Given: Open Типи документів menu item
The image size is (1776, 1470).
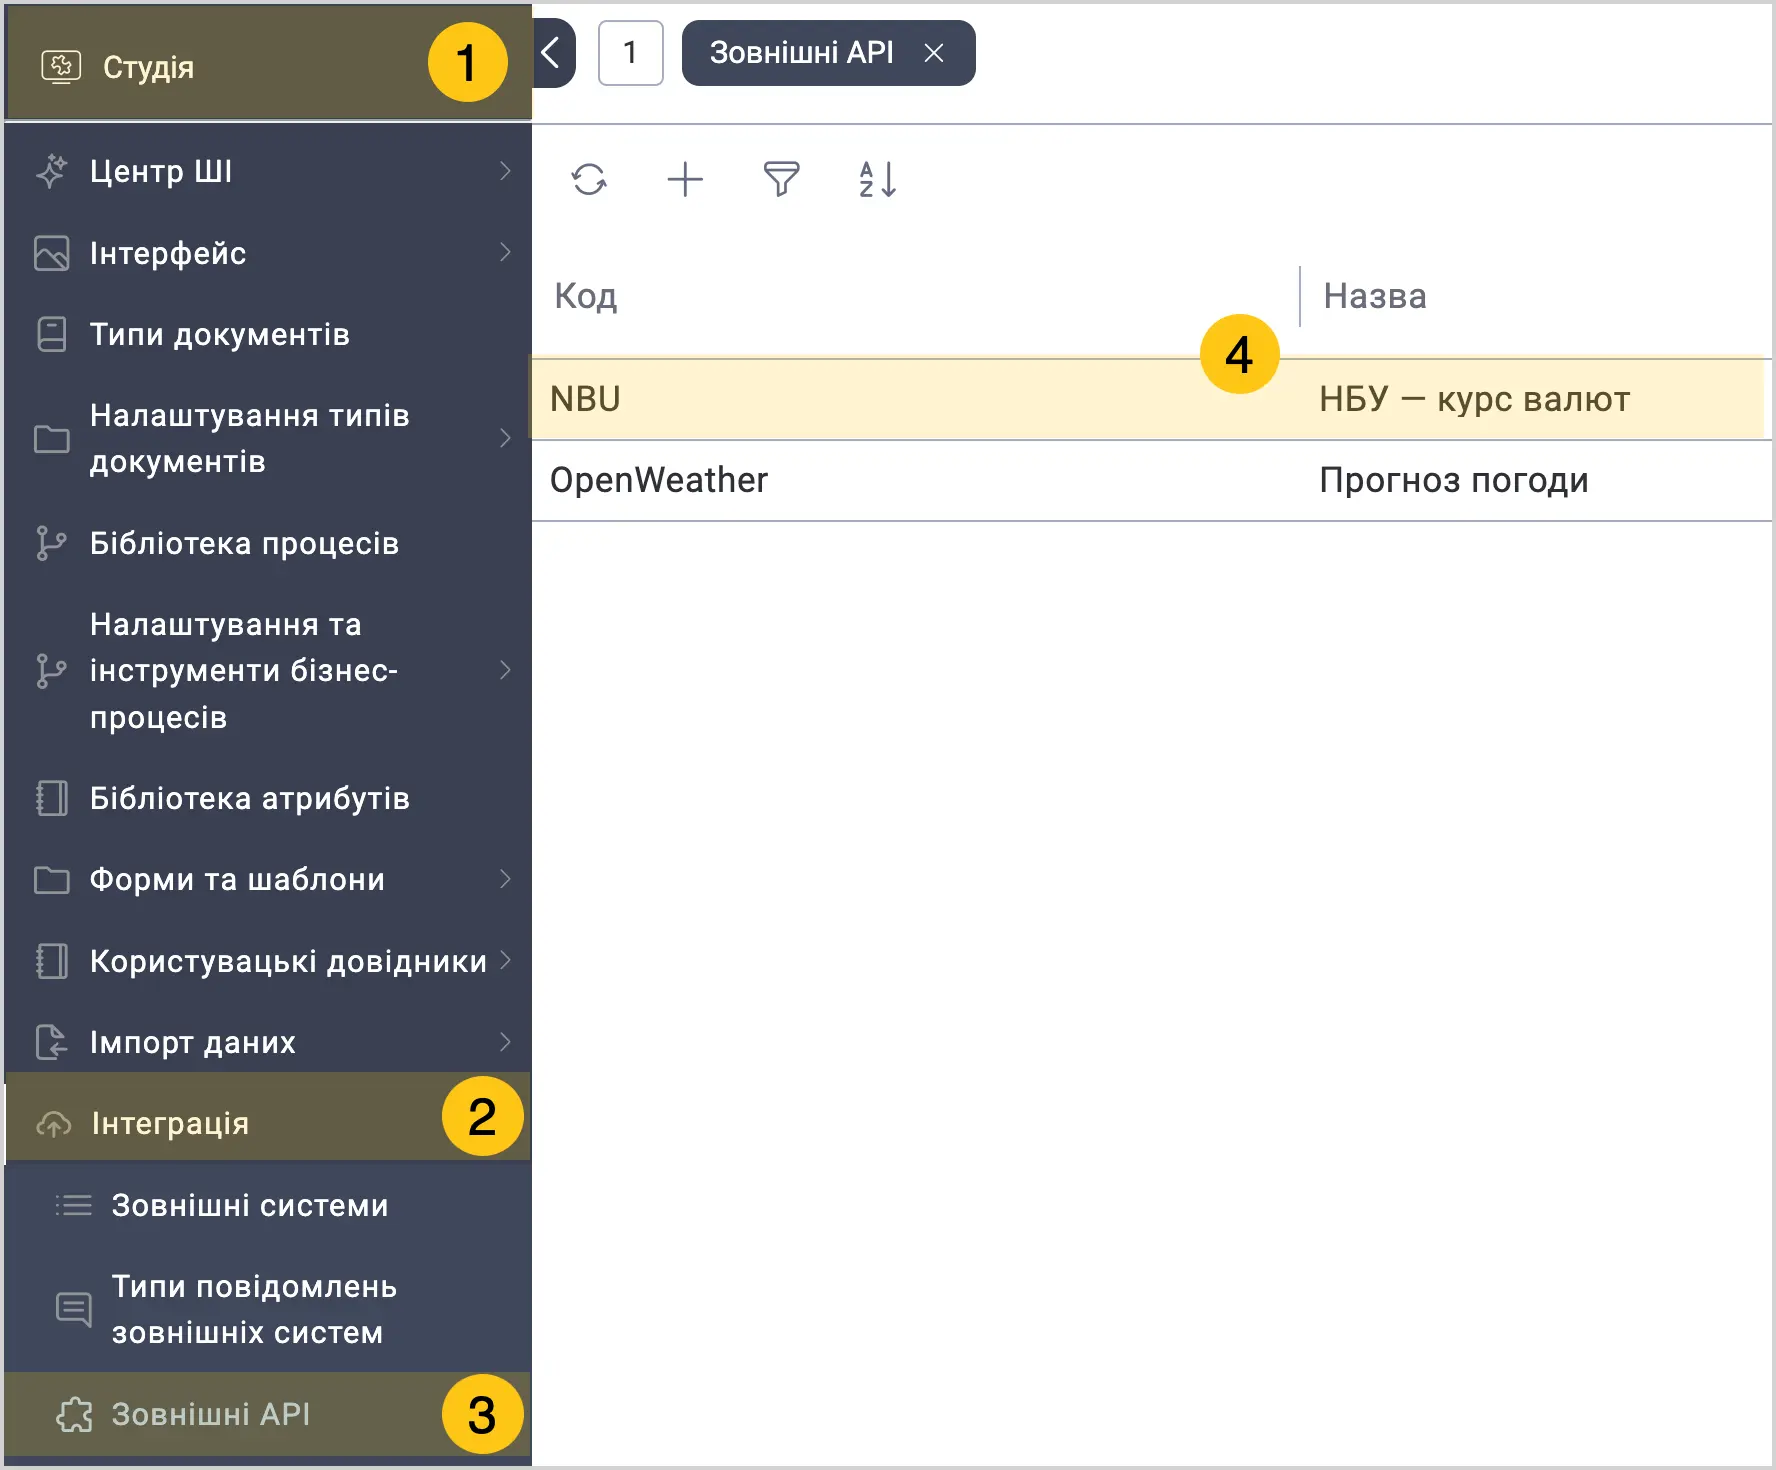Looking at the screenshot, I should pyautogui.click(x=220, y=335).
